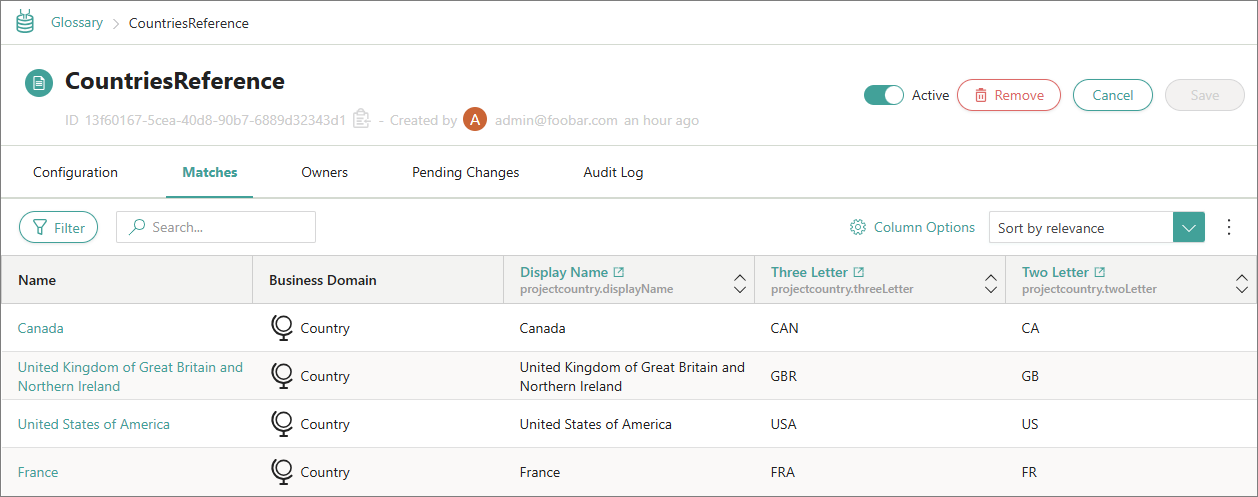The height and width of the screenshot is (497, 1258).
Task: Open Column Options
Action: click(912, 227)
